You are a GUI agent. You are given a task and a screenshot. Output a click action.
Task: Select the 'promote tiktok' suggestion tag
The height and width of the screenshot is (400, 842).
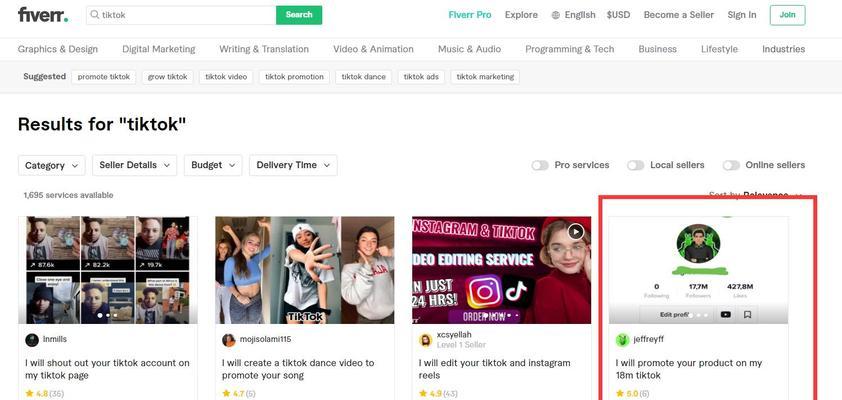tap(104, 77)
